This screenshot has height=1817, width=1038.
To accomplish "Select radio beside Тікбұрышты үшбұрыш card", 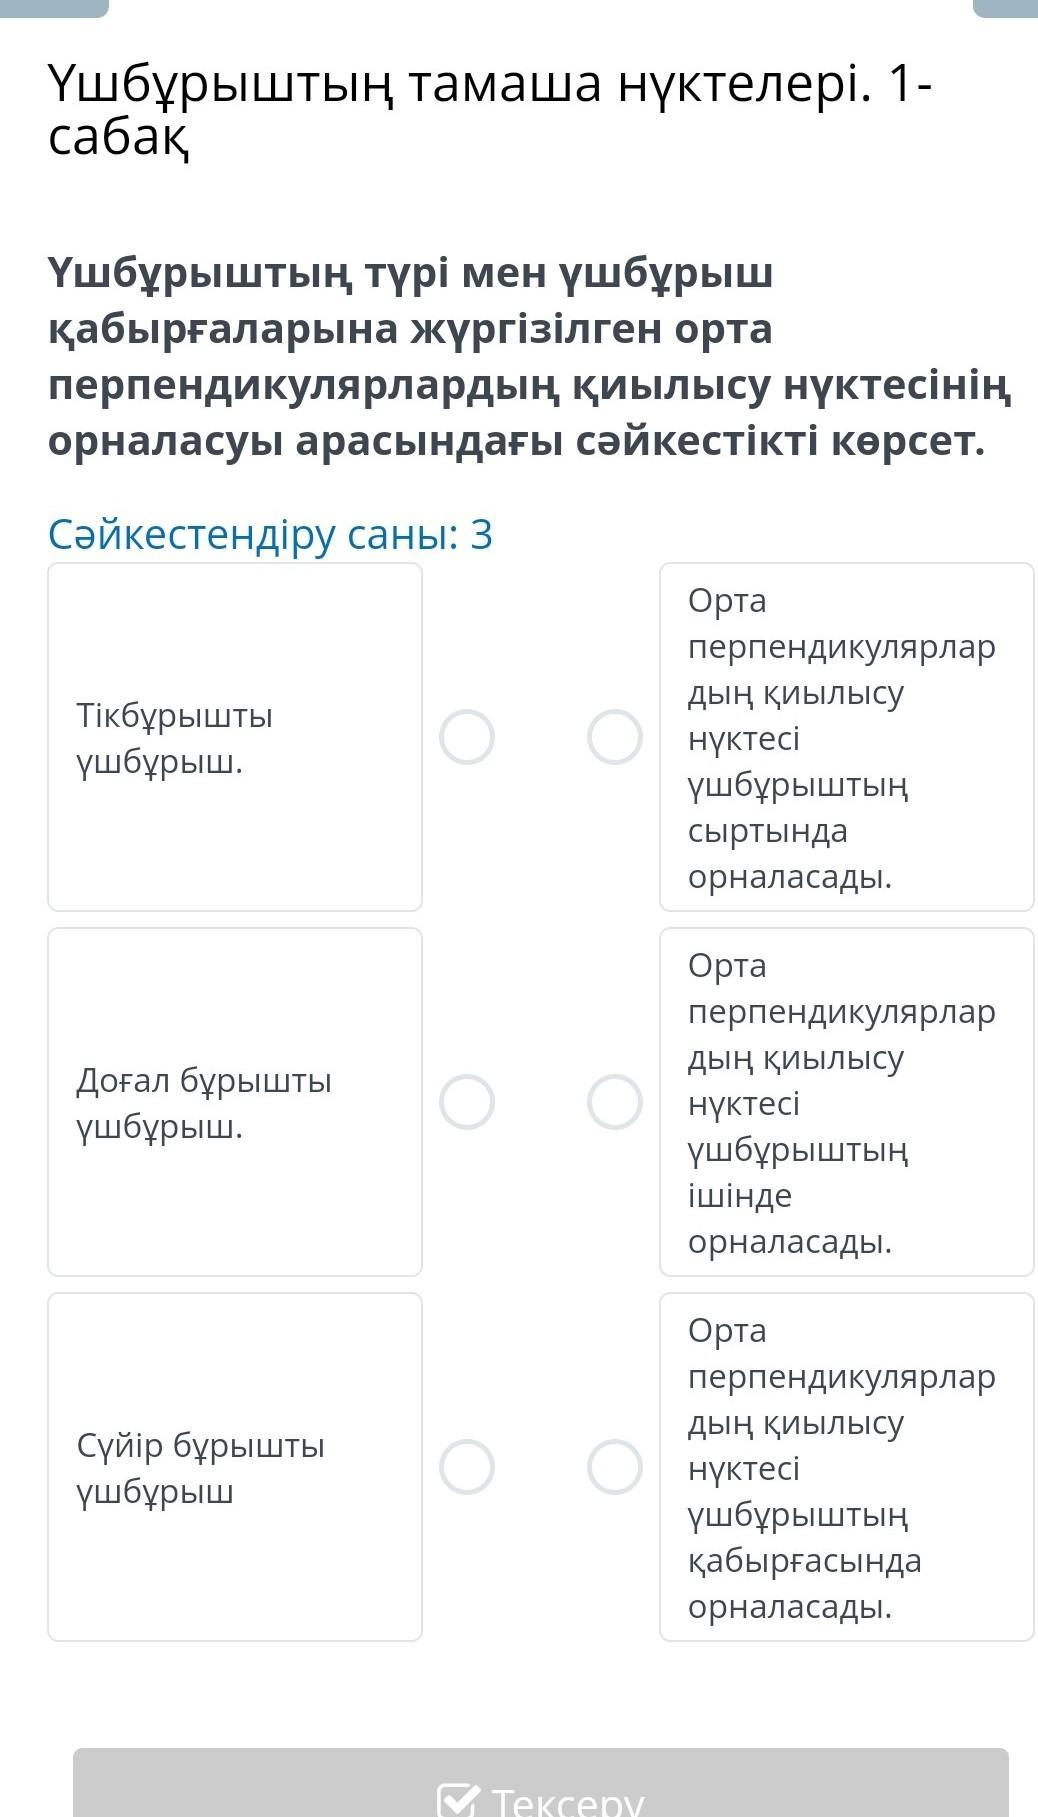I will (x=467, y=737).
